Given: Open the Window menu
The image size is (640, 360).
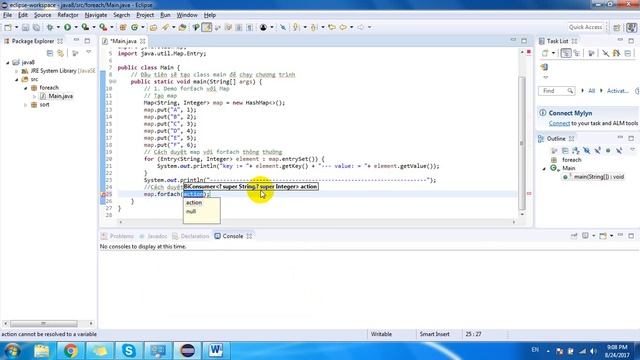Looking at the screenshot, I should tap(187, 15).
